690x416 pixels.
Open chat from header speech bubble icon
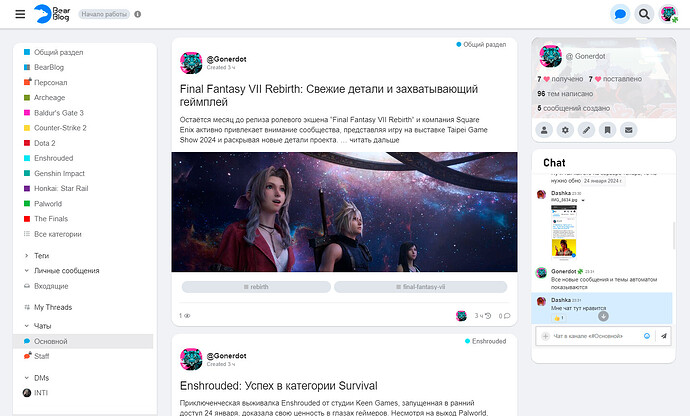coord(620,14)
